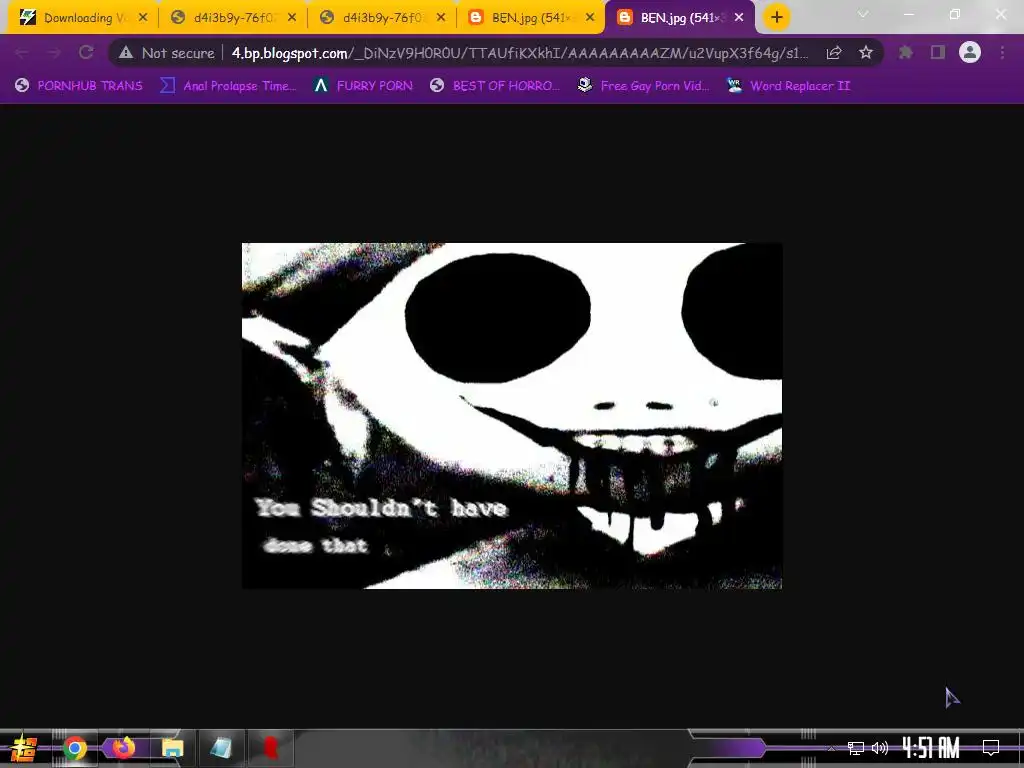Image resolution: width=1024 pixels, height=768 pixels.
Task: Close the active BEN.jpg tab
Action: pyautogui.click(x=739, y=18)
